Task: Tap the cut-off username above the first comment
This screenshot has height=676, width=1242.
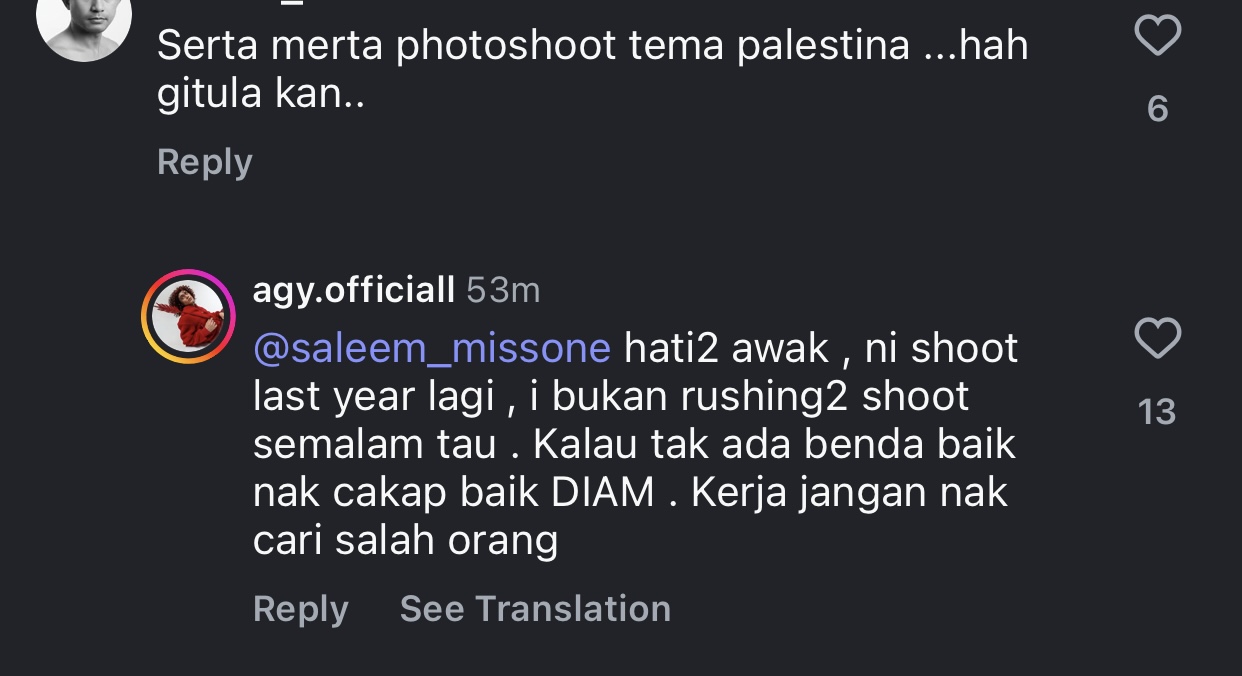Action: 290,4
